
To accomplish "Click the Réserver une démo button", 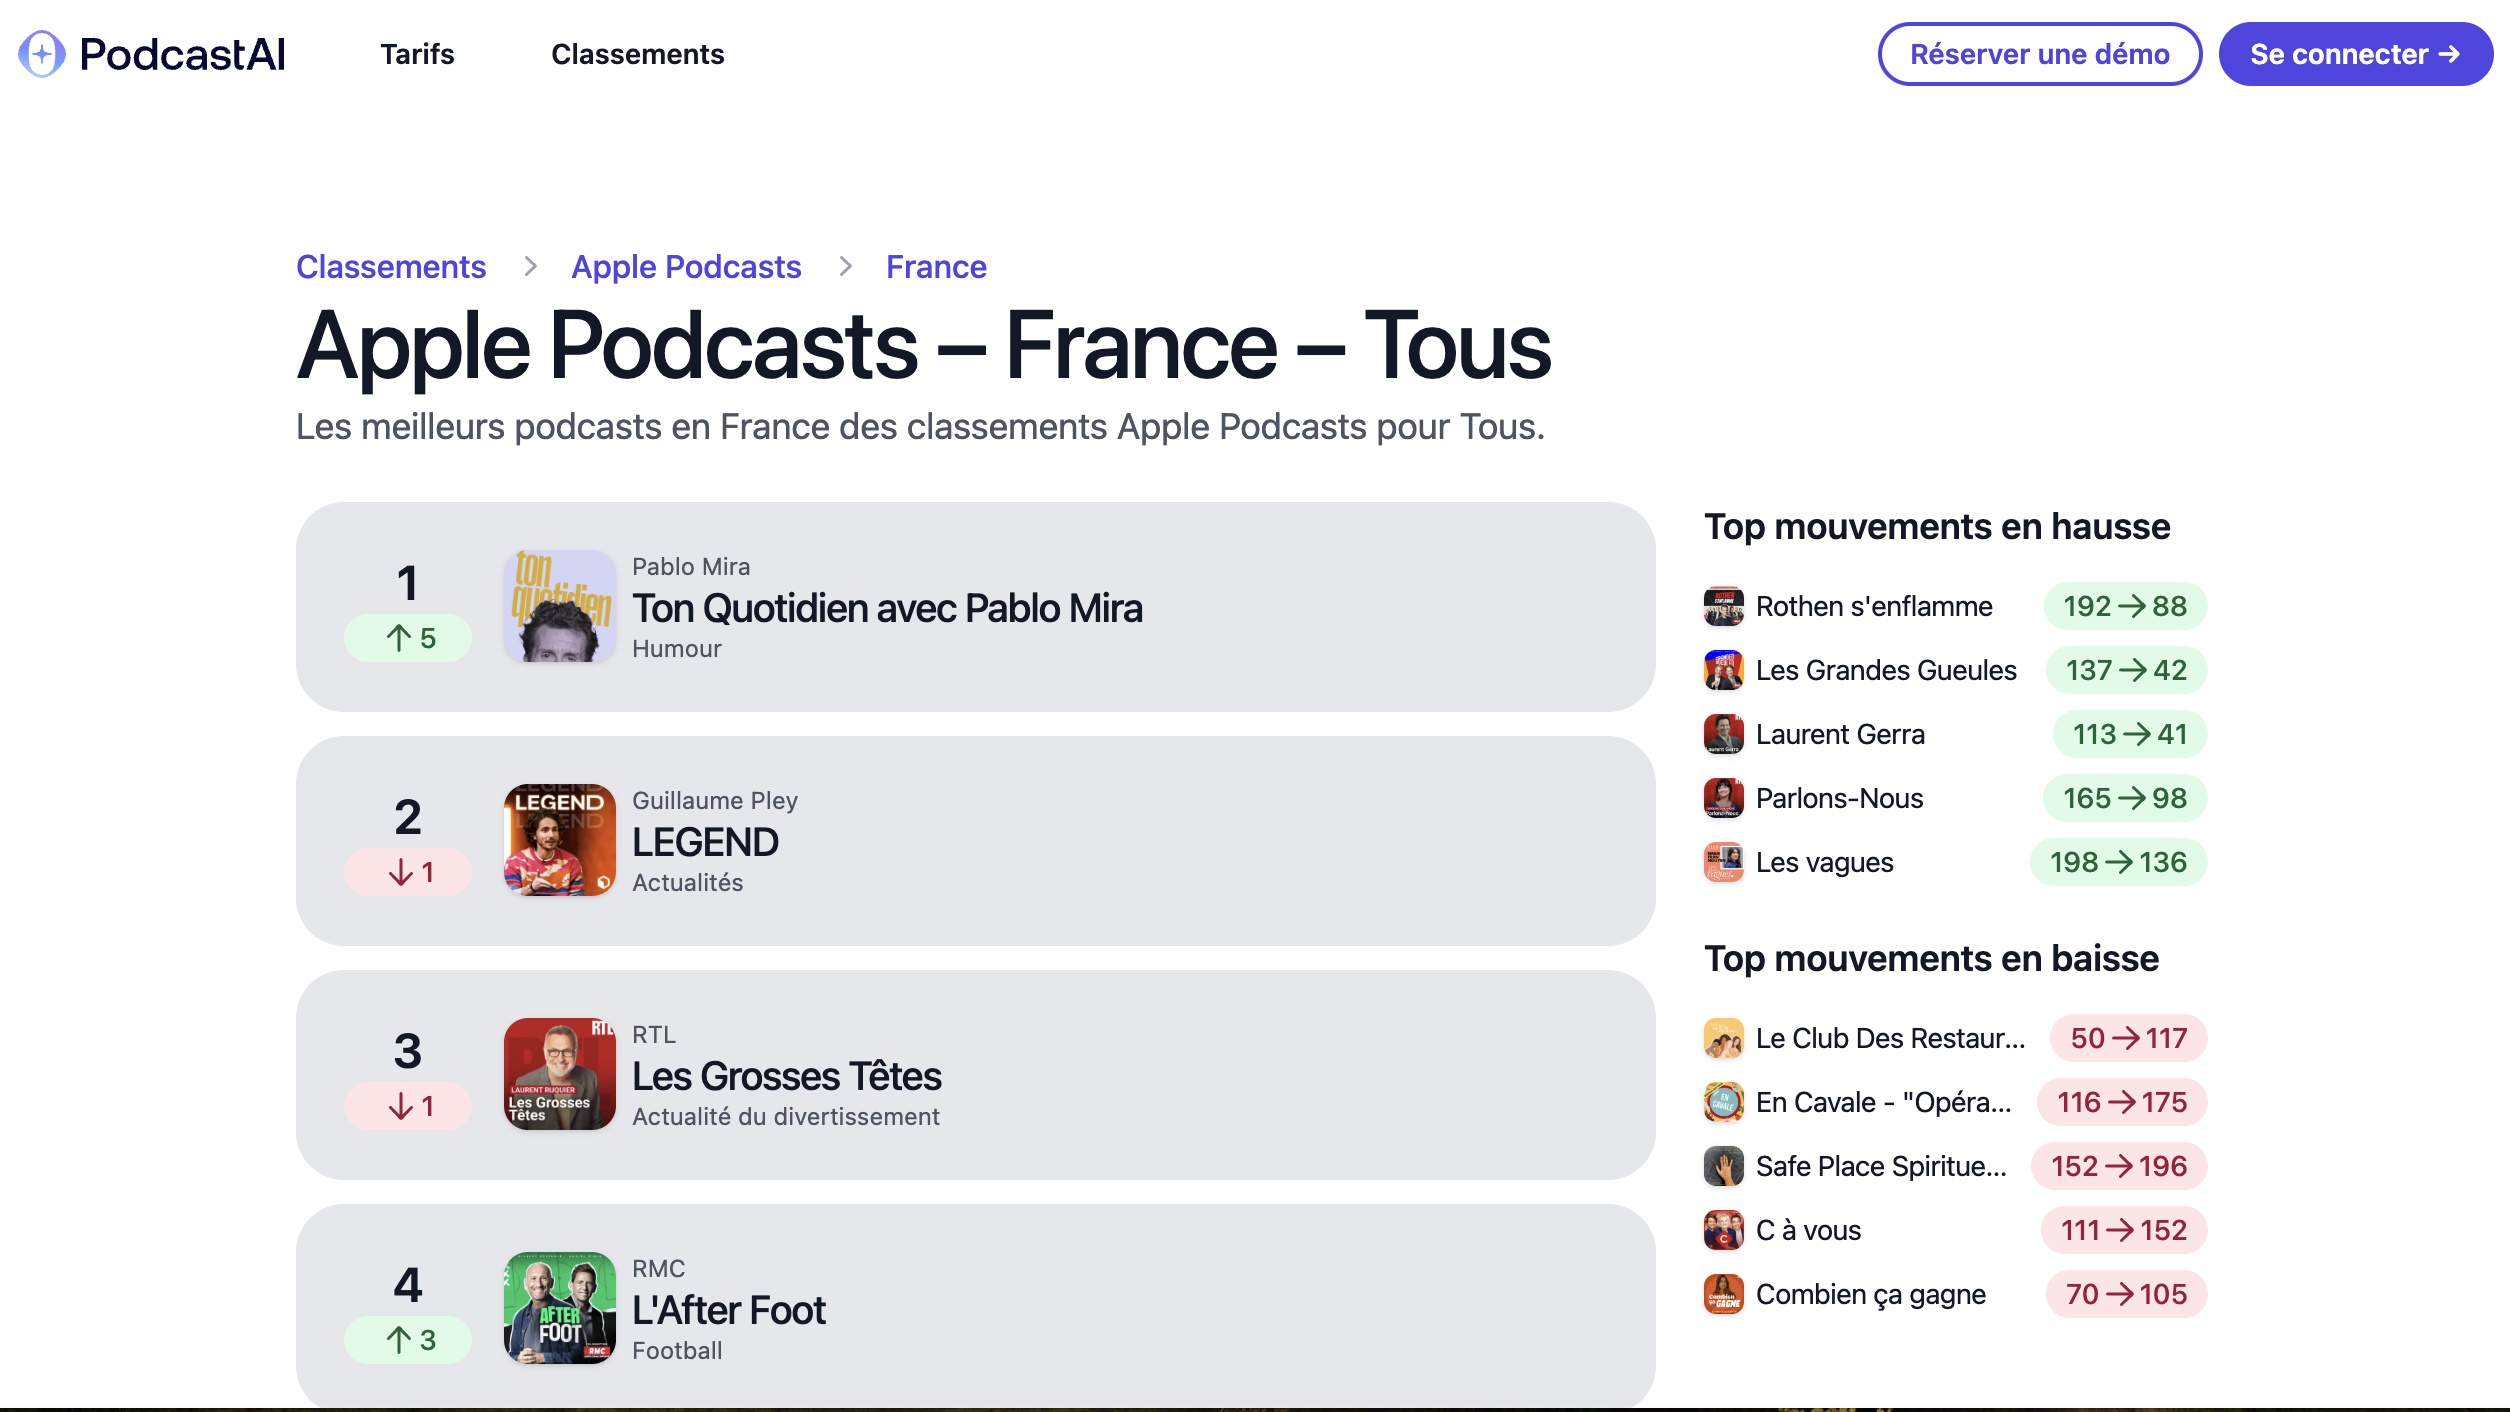I will pyautogui.click(x=2039, y=54).
